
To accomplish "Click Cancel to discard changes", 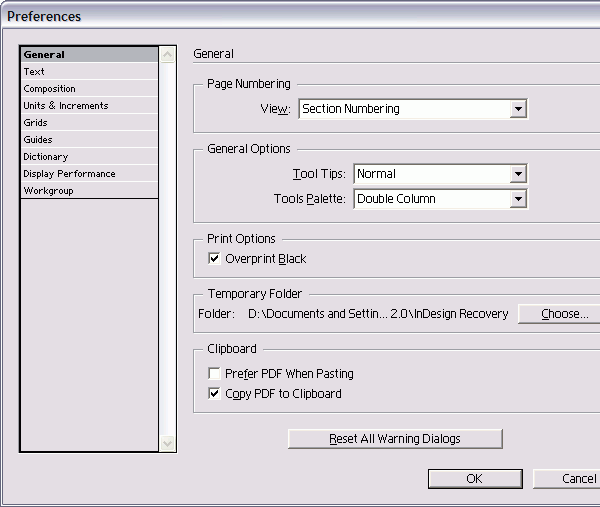I will point(572,479).
